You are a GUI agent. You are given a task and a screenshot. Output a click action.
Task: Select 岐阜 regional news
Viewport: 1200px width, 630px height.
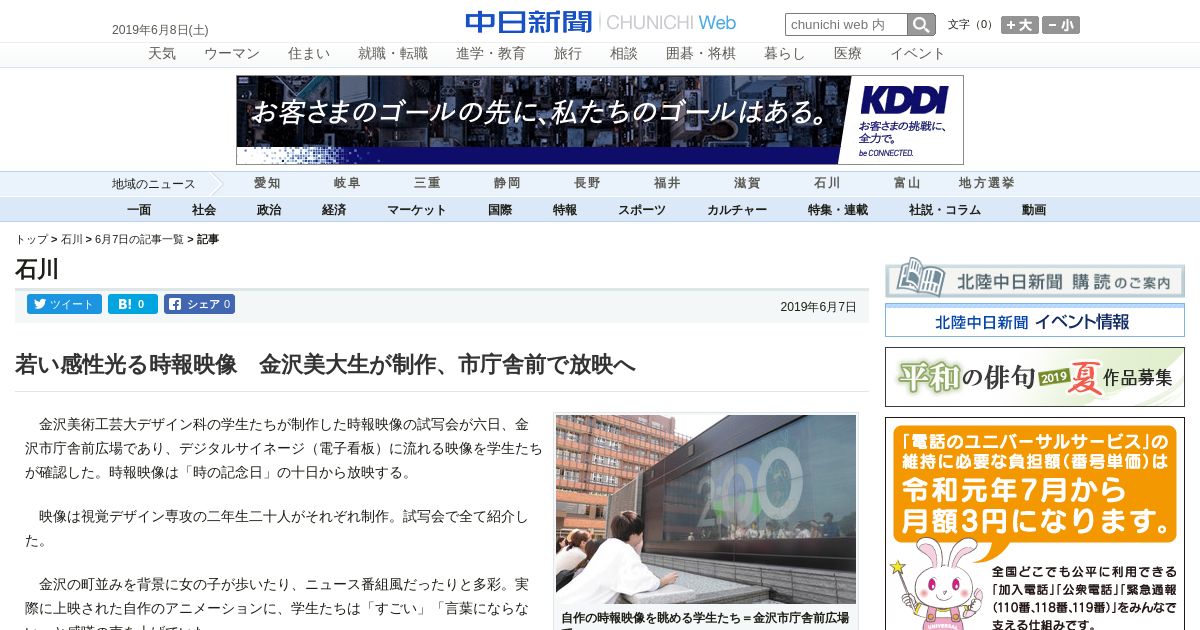click(x=347, y=183)
